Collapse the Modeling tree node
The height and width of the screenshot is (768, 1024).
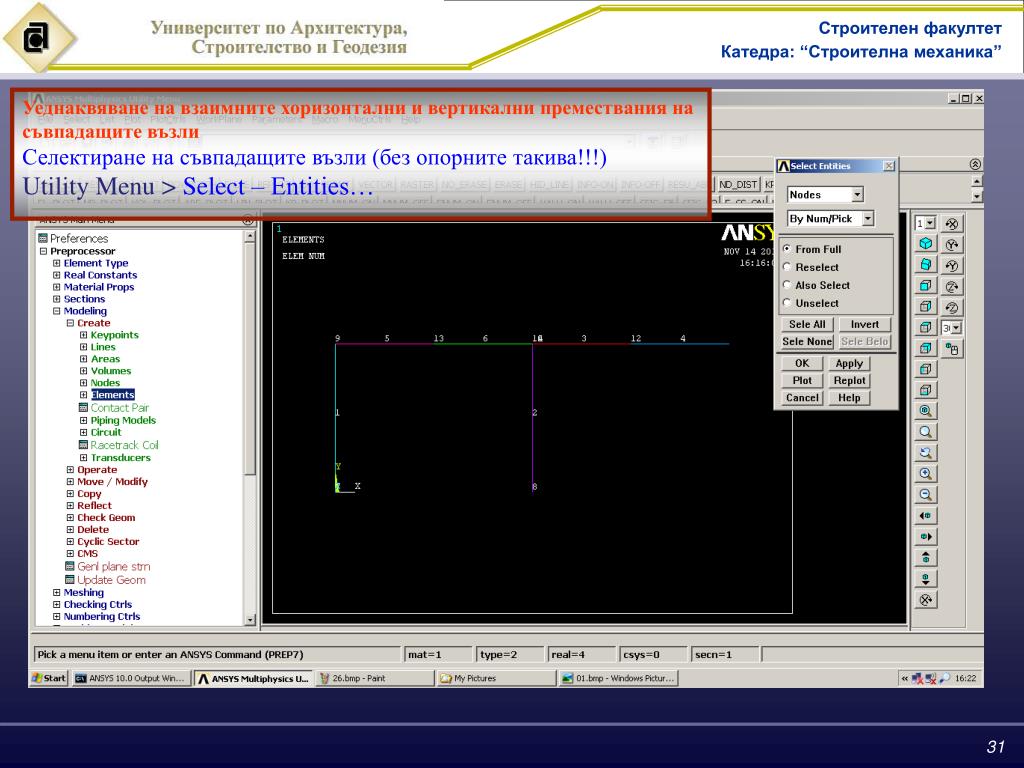click(x=57, y=311)
